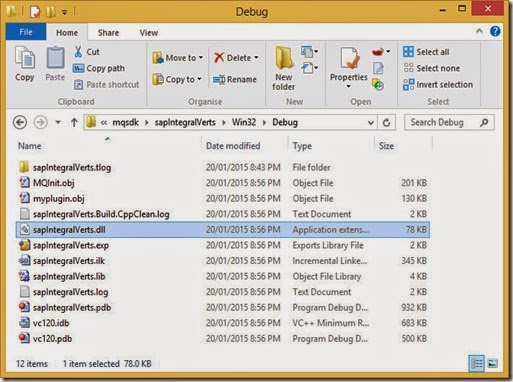Viewport: 513px width, 382px height.
Task: Cut the selected file
Action: click(87, 52)
